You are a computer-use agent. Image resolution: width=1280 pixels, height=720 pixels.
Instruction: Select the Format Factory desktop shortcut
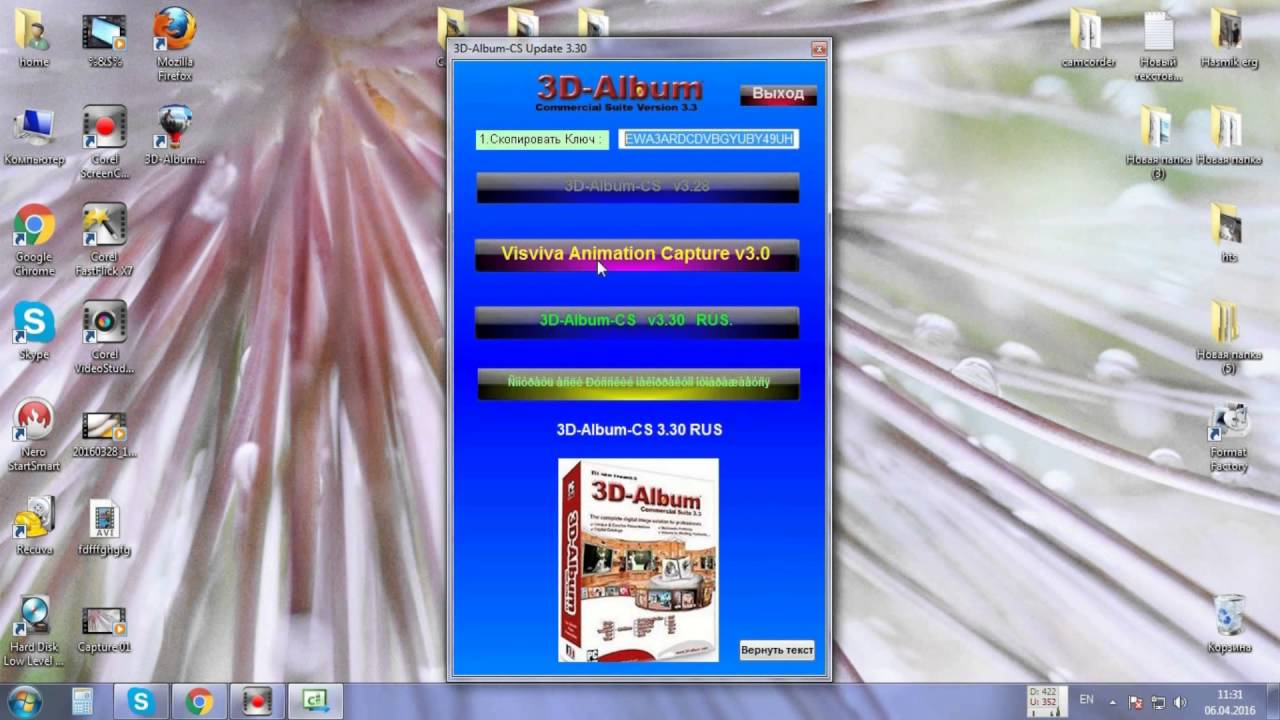point(1229,435)
